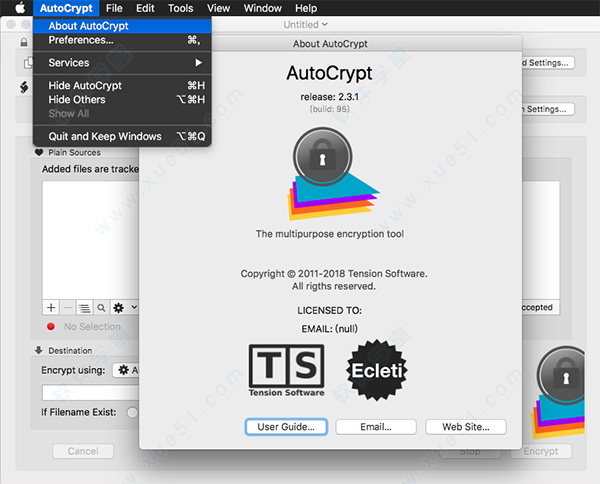Select Hide Others menu item

122,99
